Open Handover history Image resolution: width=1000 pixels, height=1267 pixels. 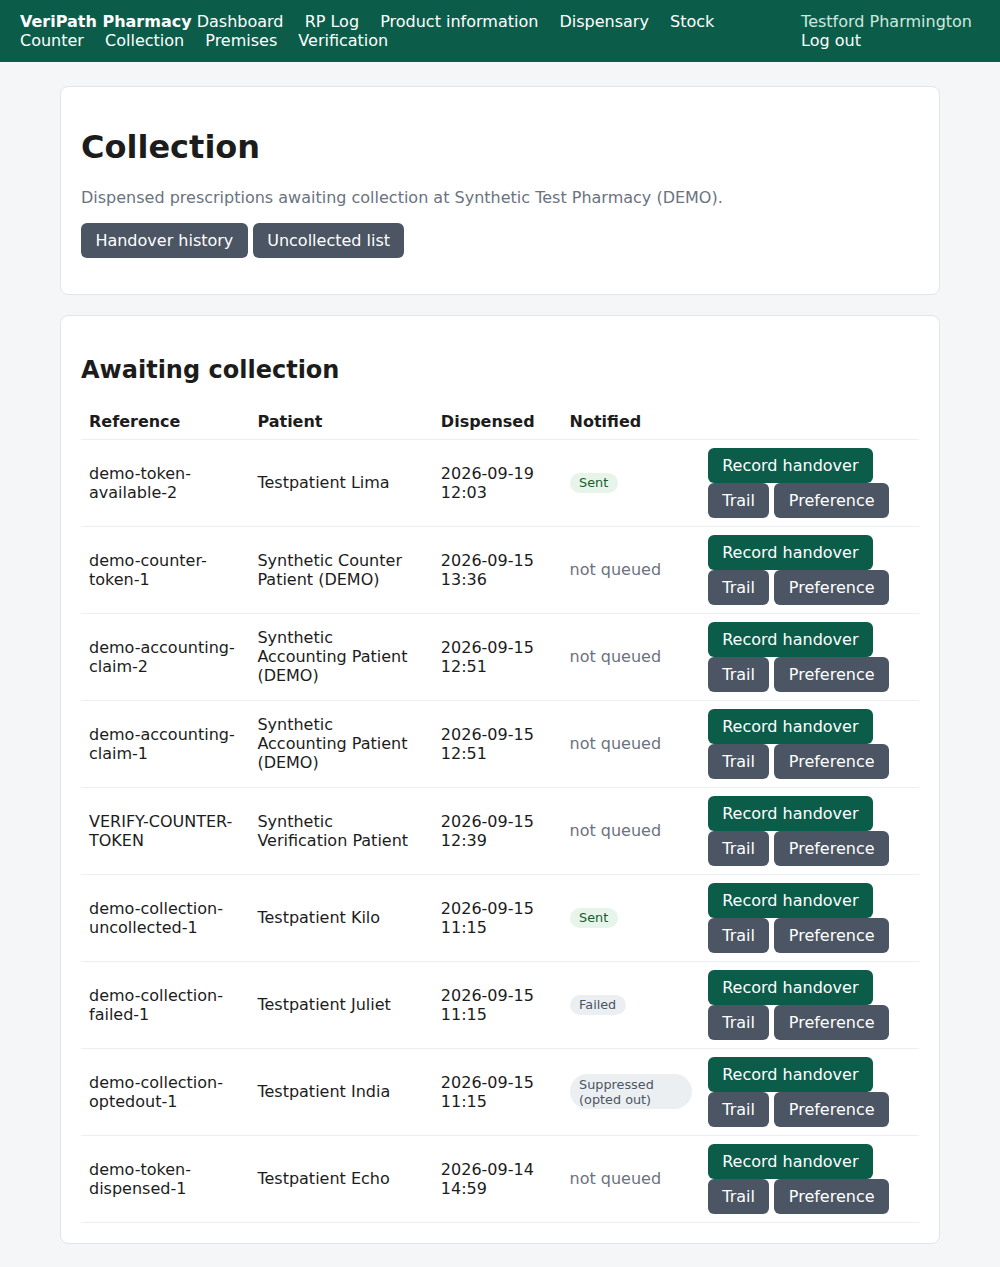pos(164,240)
